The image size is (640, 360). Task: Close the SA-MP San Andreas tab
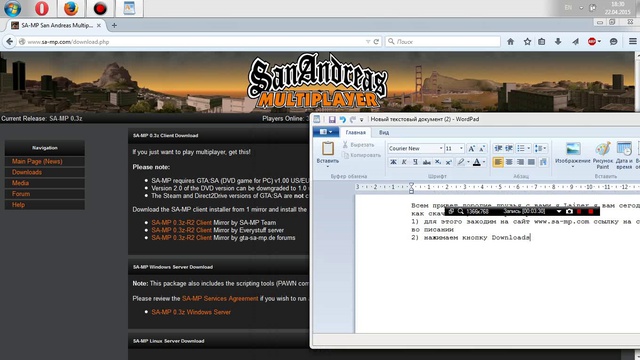pyautogui.click(x=99, y=25)
